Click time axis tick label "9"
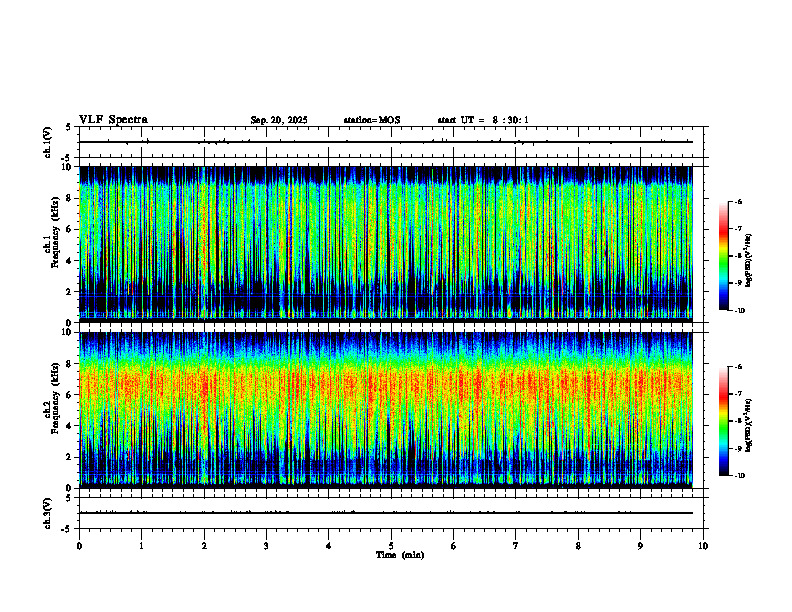 coord(640,546)
